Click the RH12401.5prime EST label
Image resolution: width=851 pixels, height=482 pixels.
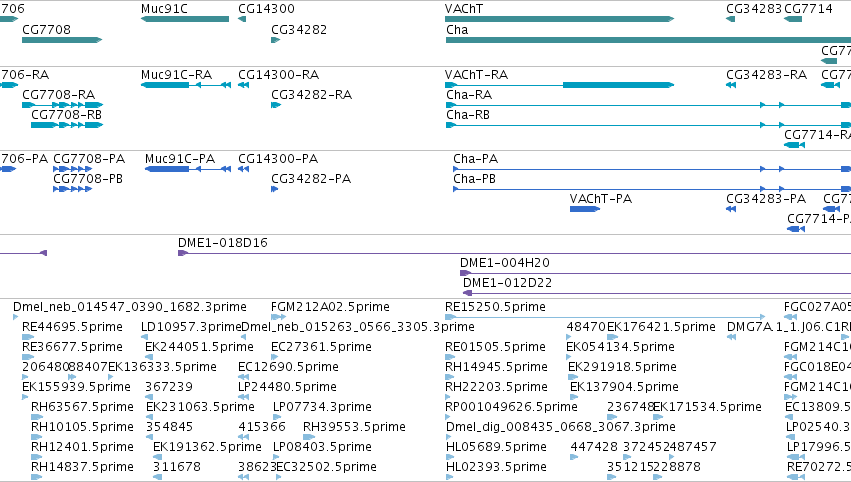click(x=82, y=447)
